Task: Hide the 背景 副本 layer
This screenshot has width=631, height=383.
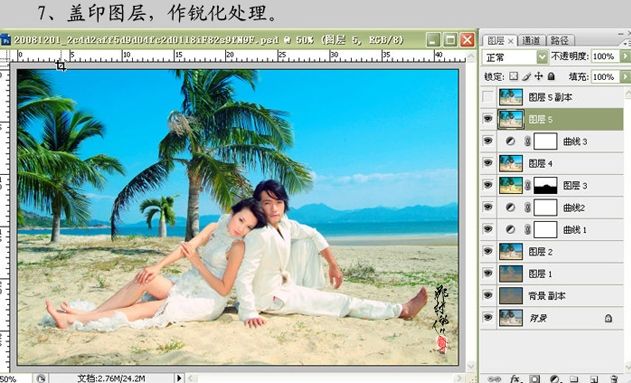Action: [488, 296]
